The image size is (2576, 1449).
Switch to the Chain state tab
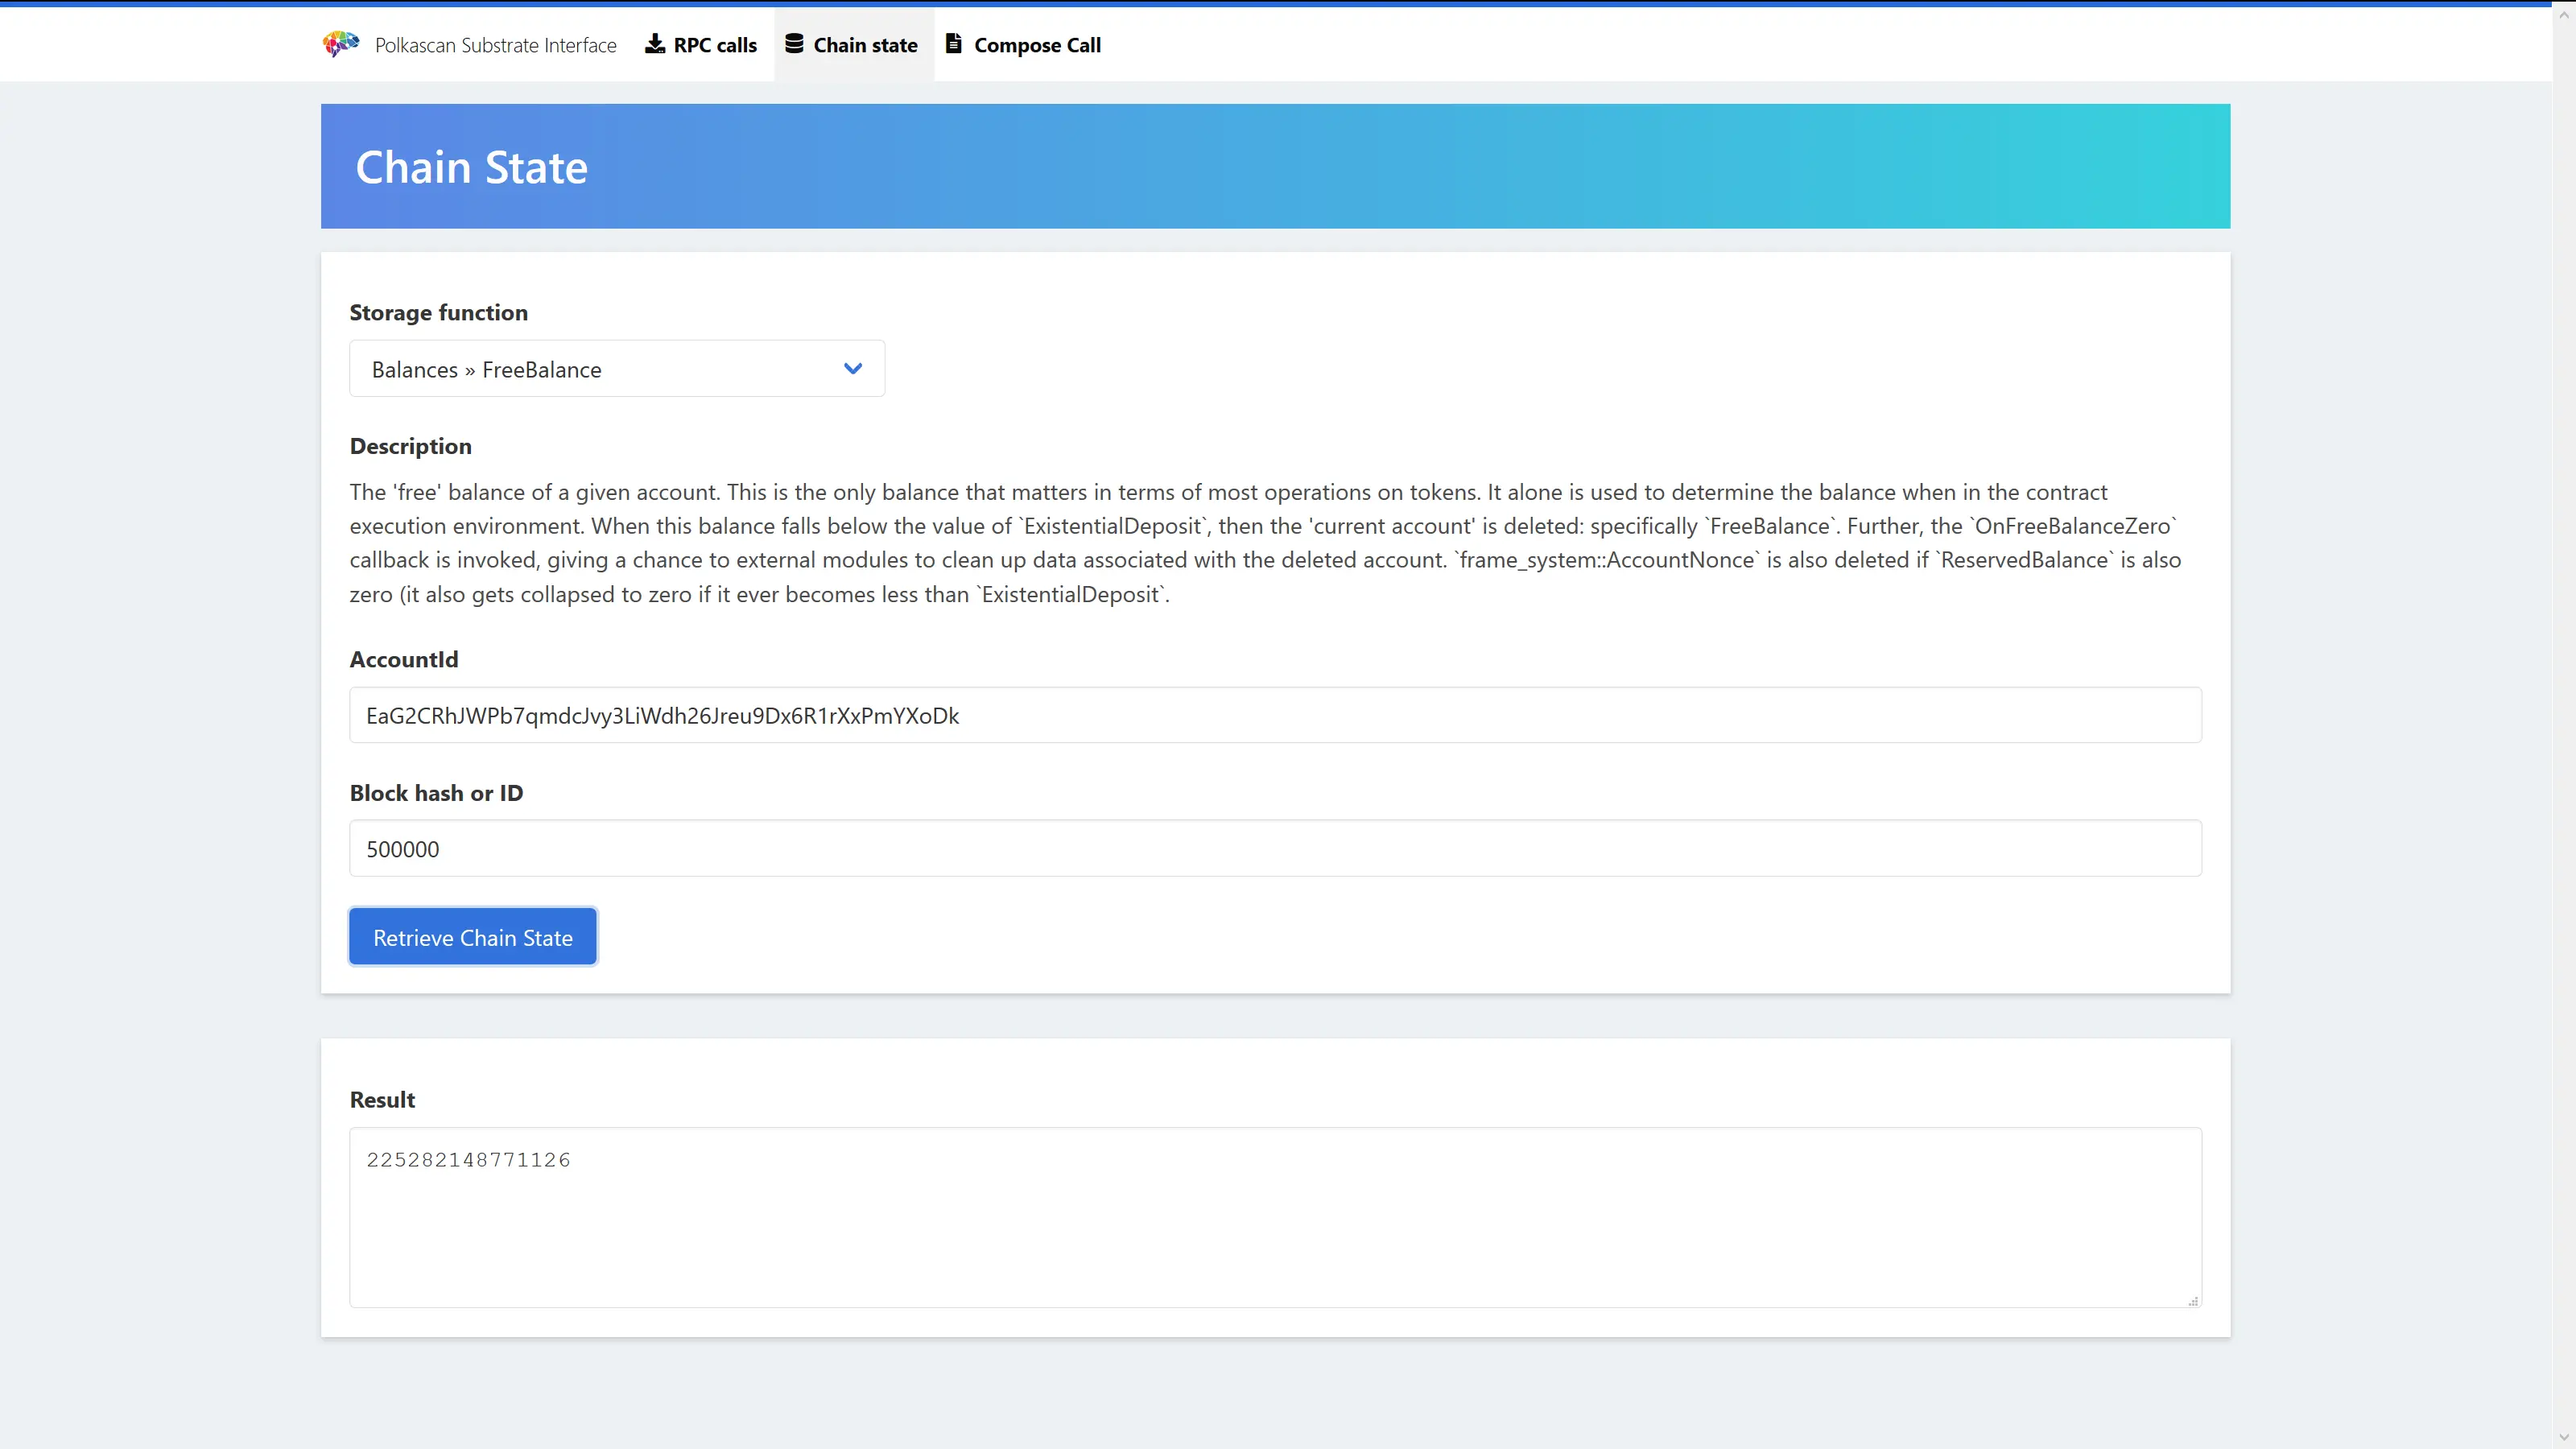[x=865, y=45]
